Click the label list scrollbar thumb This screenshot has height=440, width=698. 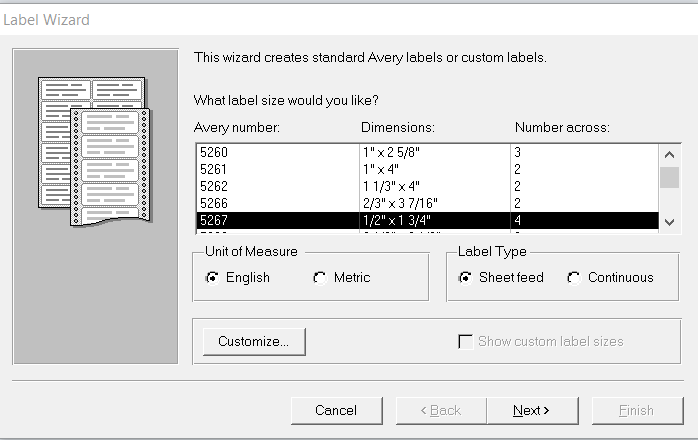click(669, 178)
